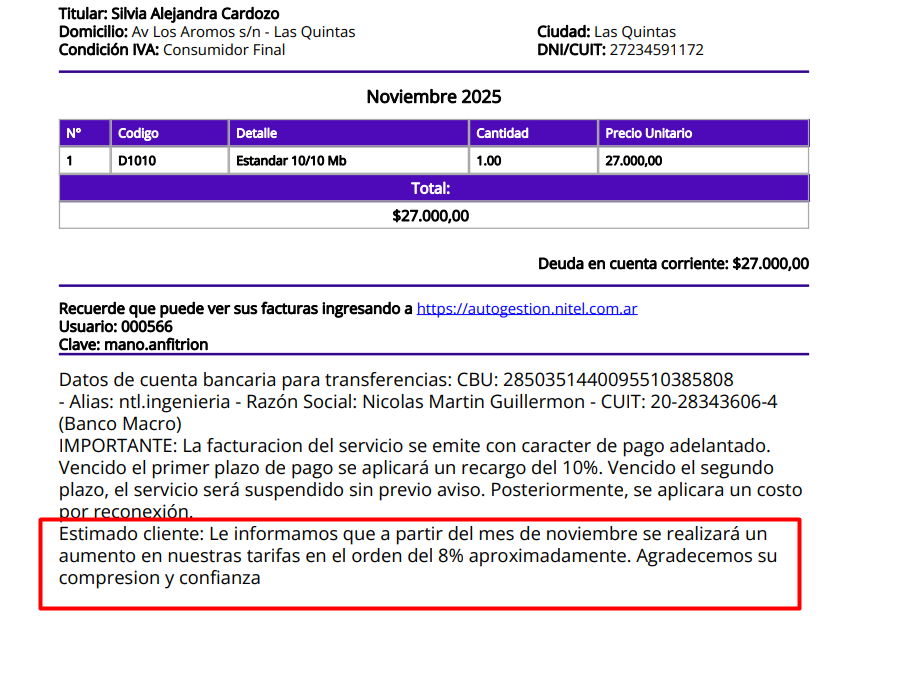
Task: Open the autogestion.nitel.com.ar link
Action: click(x=527, y=309)
